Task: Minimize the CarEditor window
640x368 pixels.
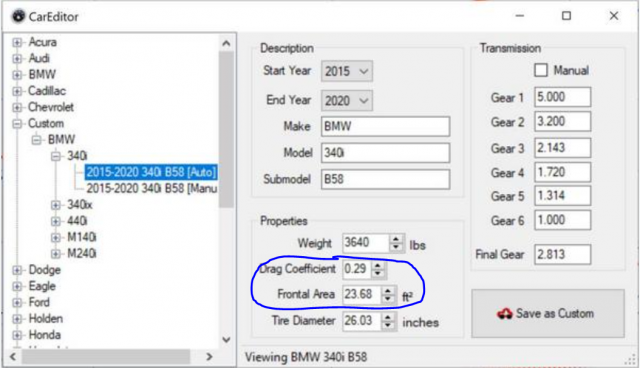Action: pos(520,16)
